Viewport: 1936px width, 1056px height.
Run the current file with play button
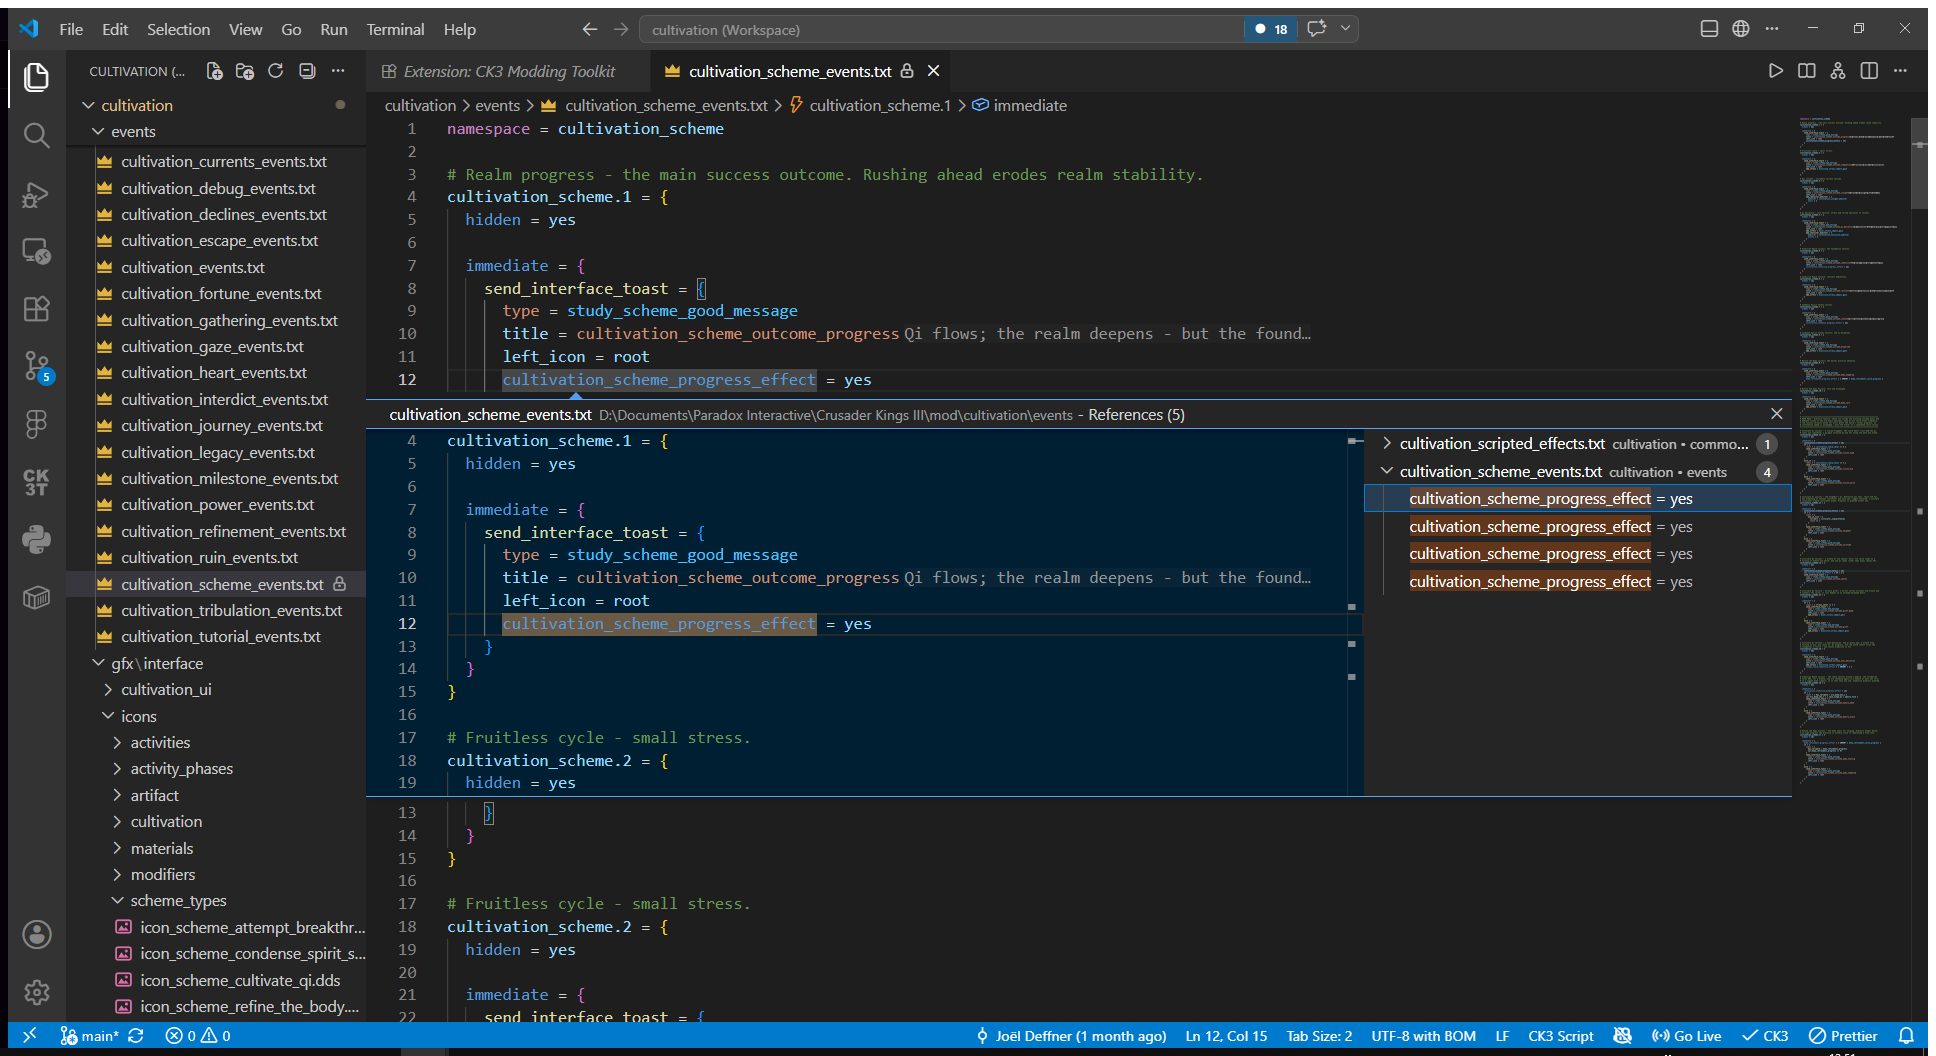coord(1775,71)
